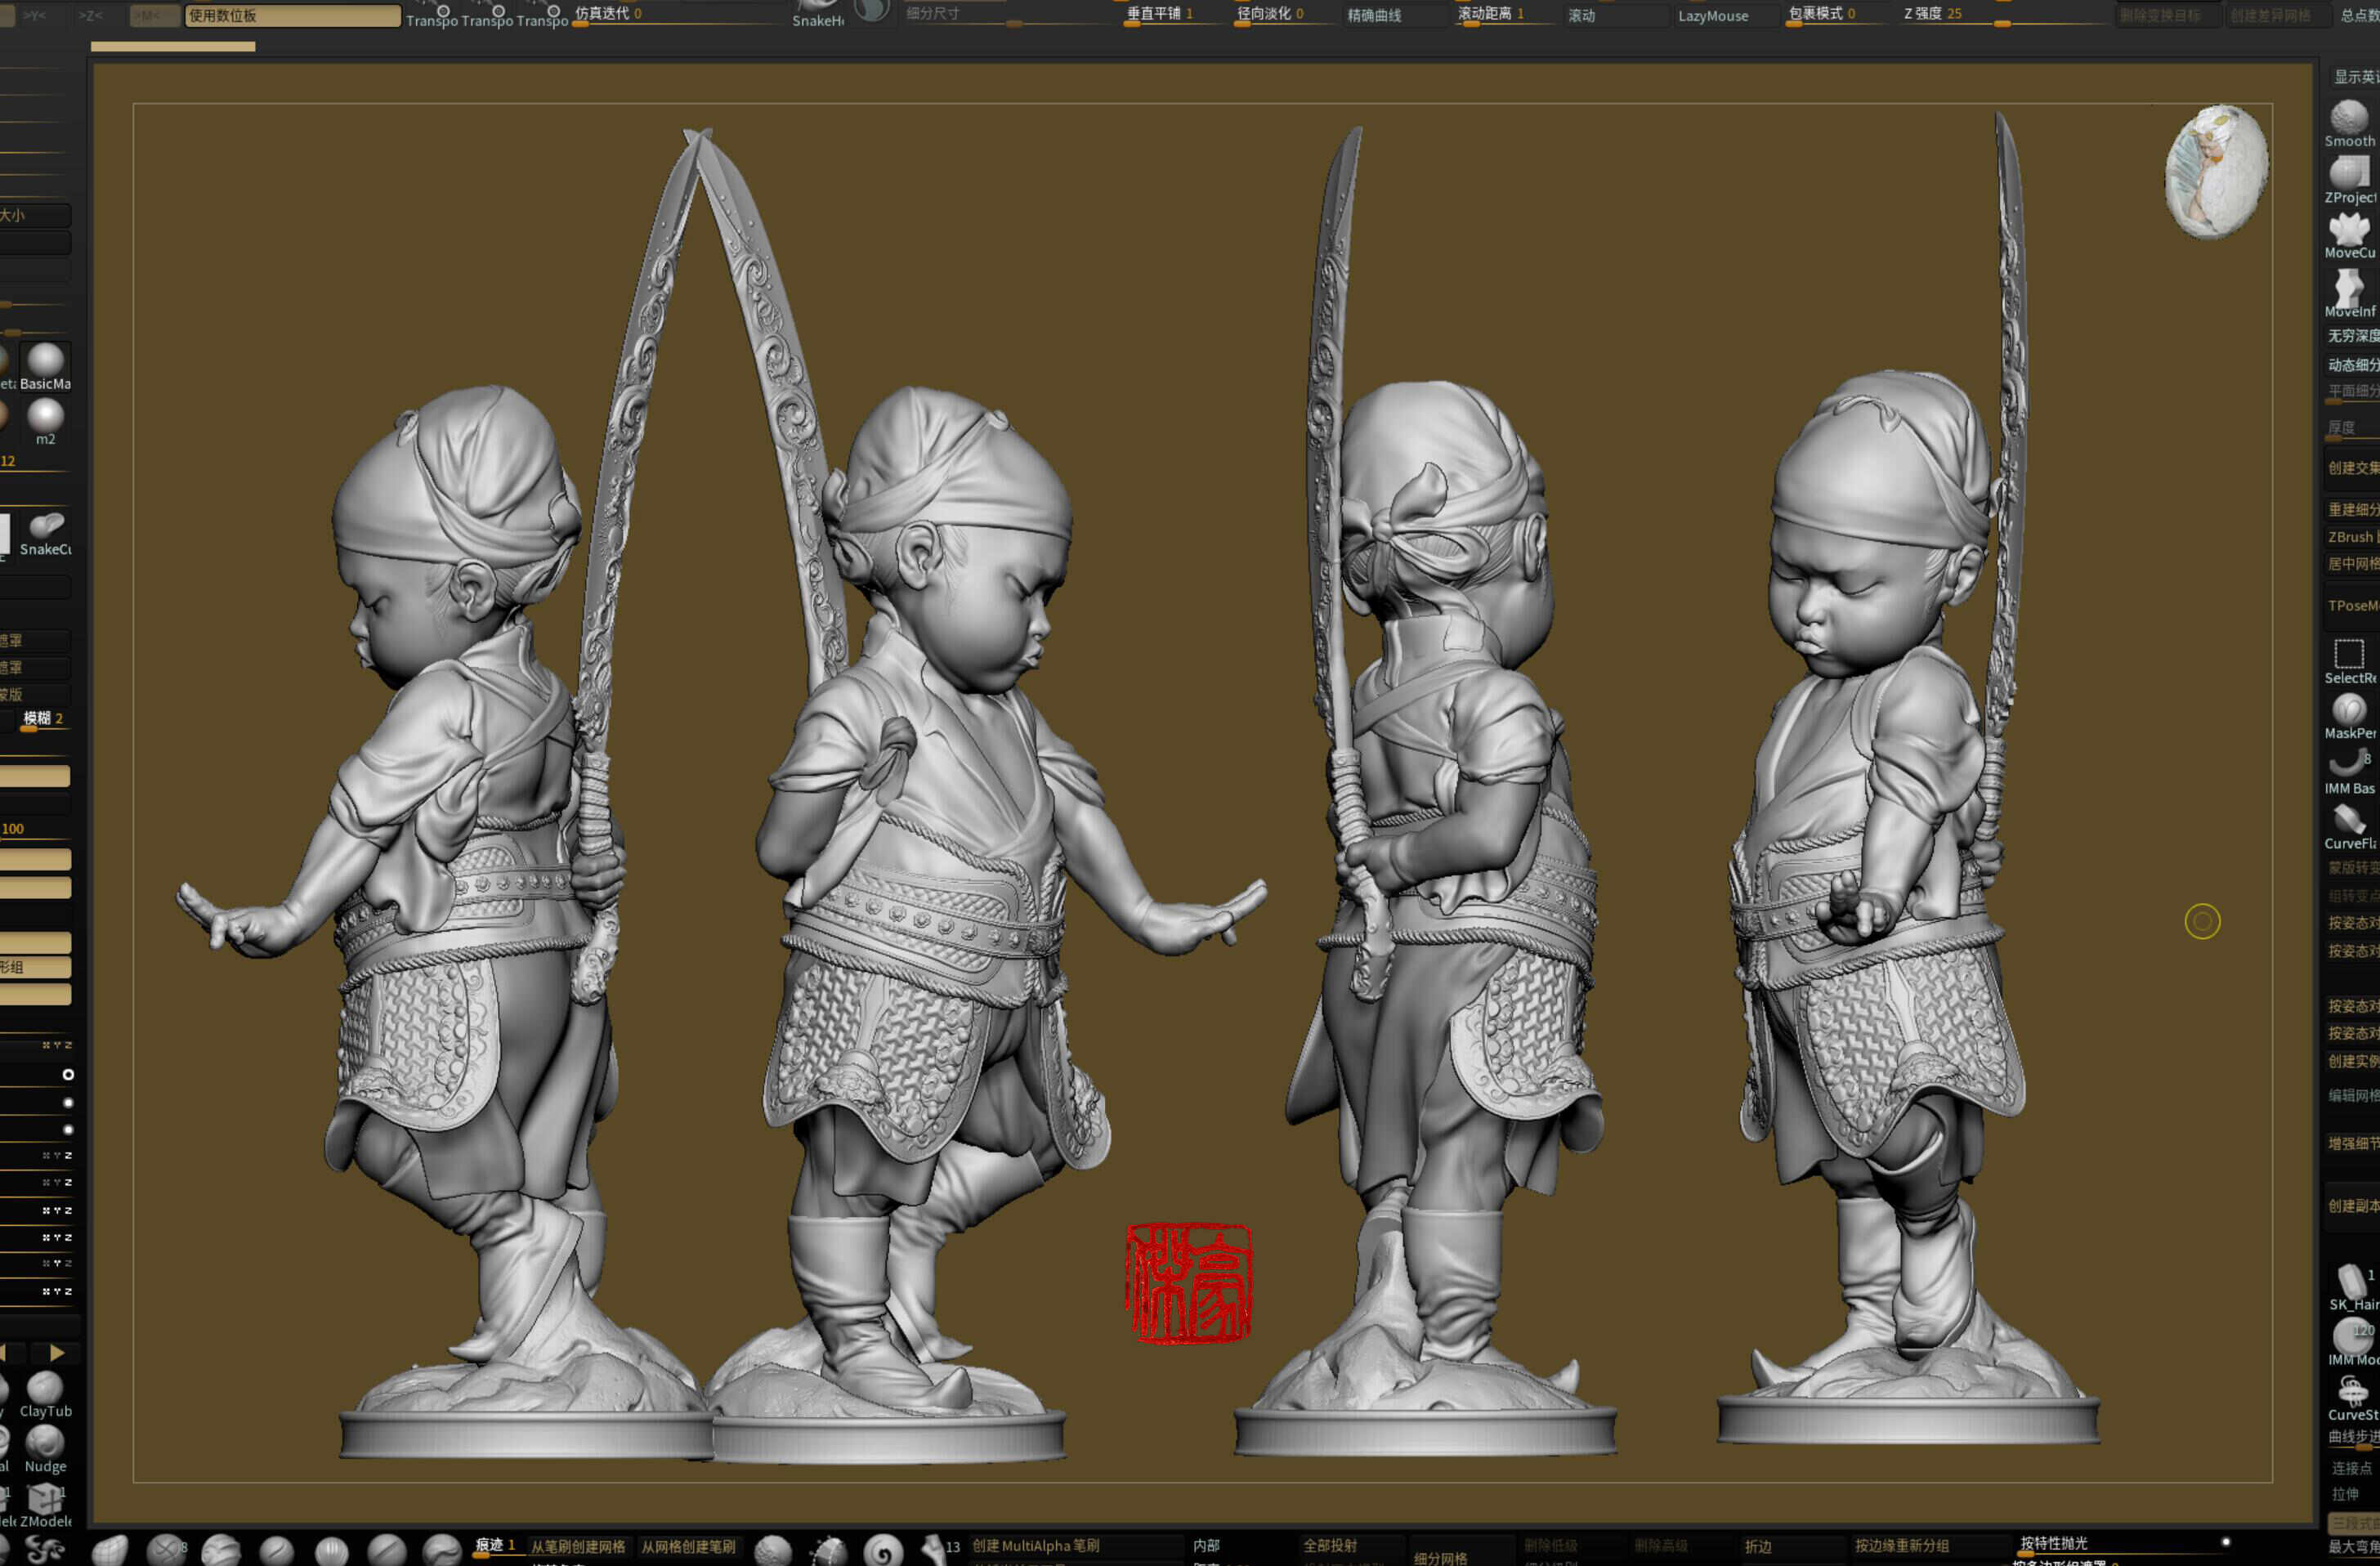Screen dimensions: 2380x1566
Task: Select the SnakeCu brush
Action: pyautogui.click(x=45, y=532)
